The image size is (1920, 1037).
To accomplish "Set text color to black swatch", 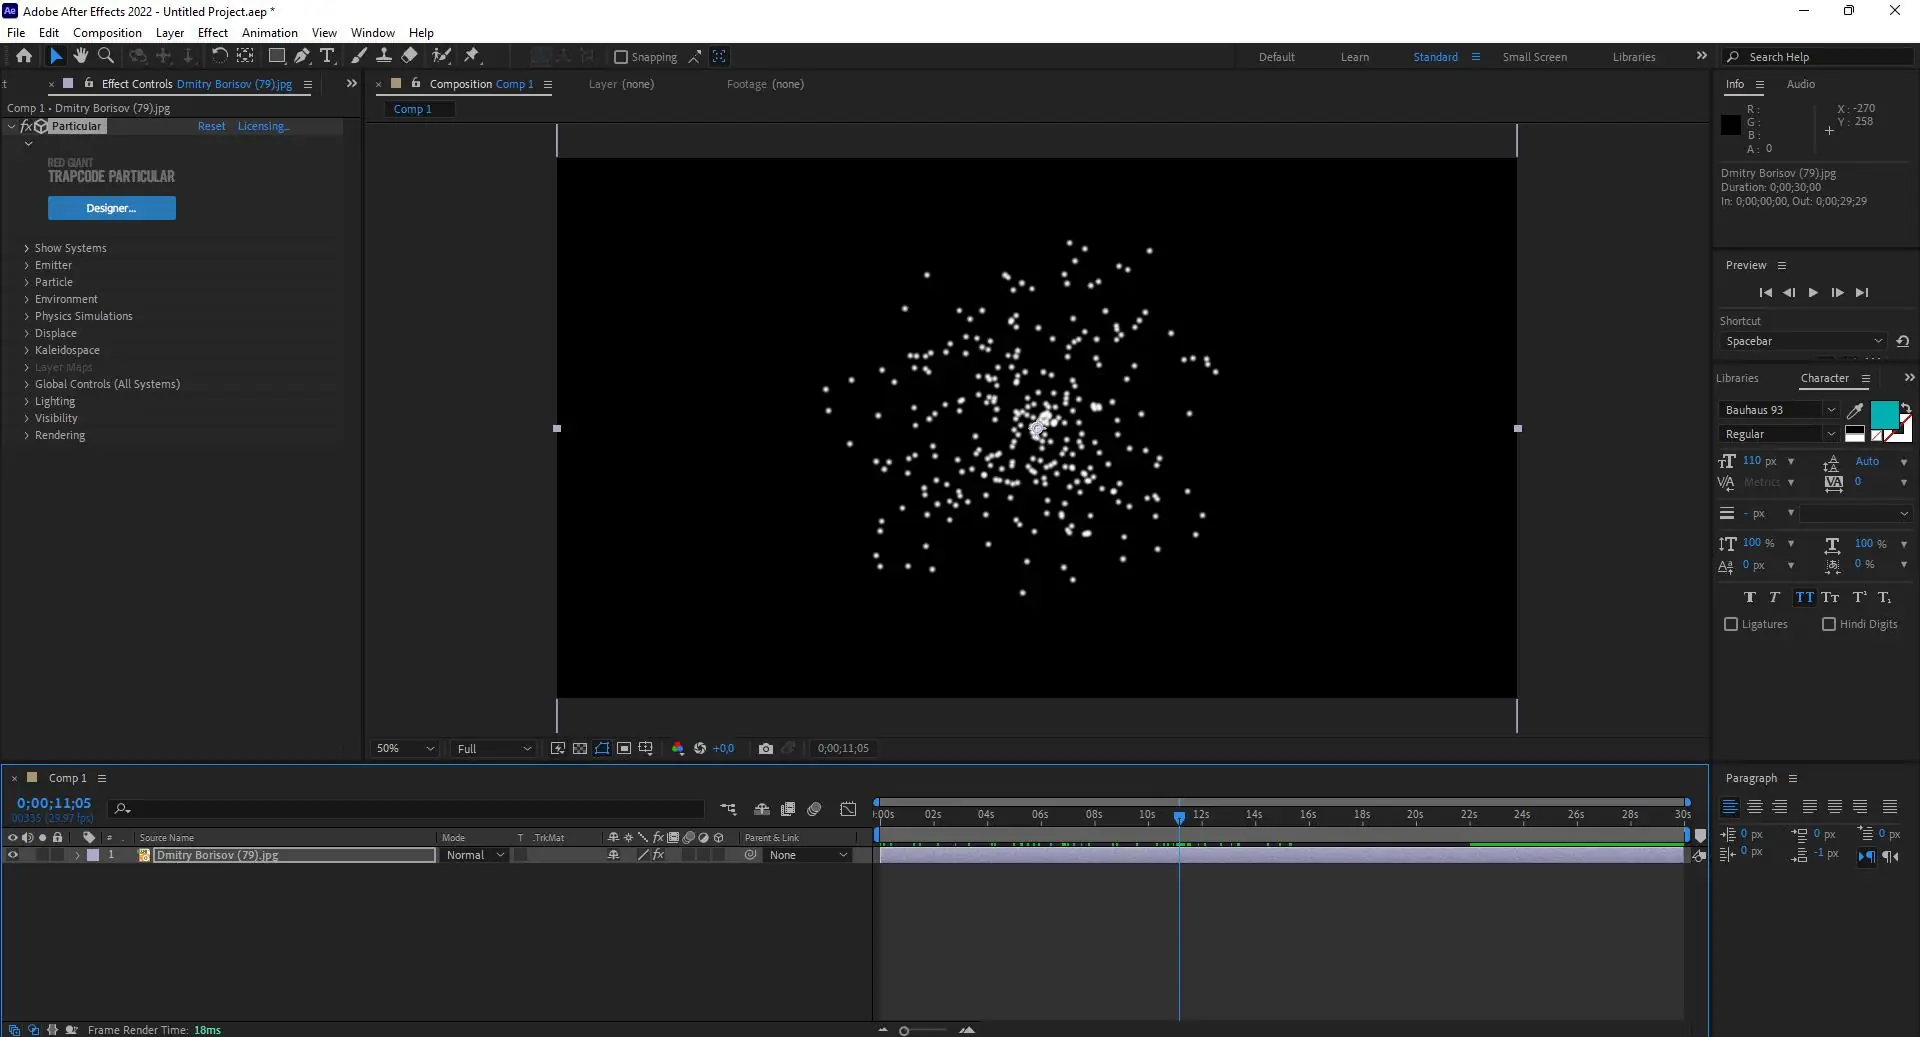I will tap(1854, 430).
